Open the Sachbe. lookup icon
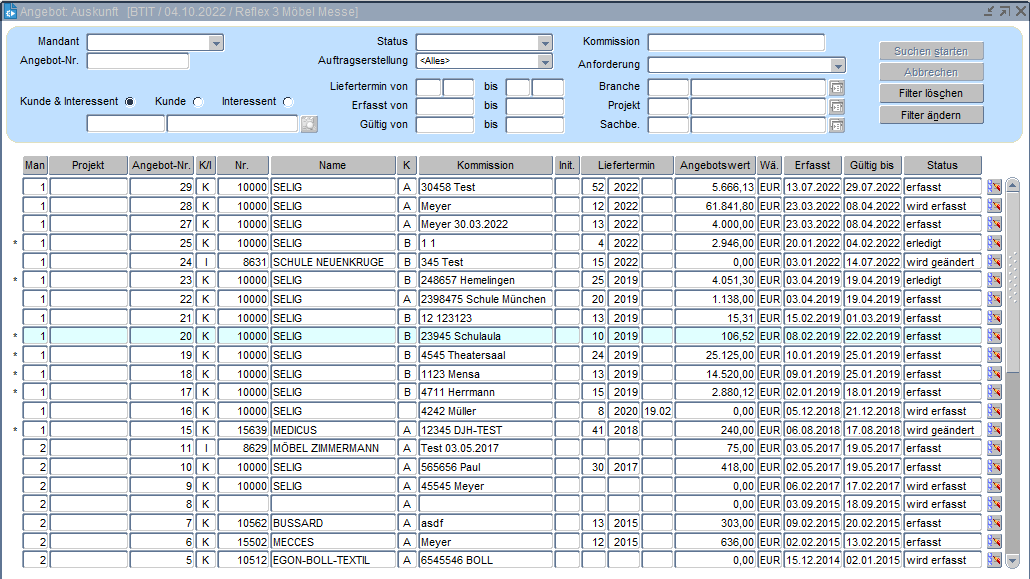 tap(837, 125)
